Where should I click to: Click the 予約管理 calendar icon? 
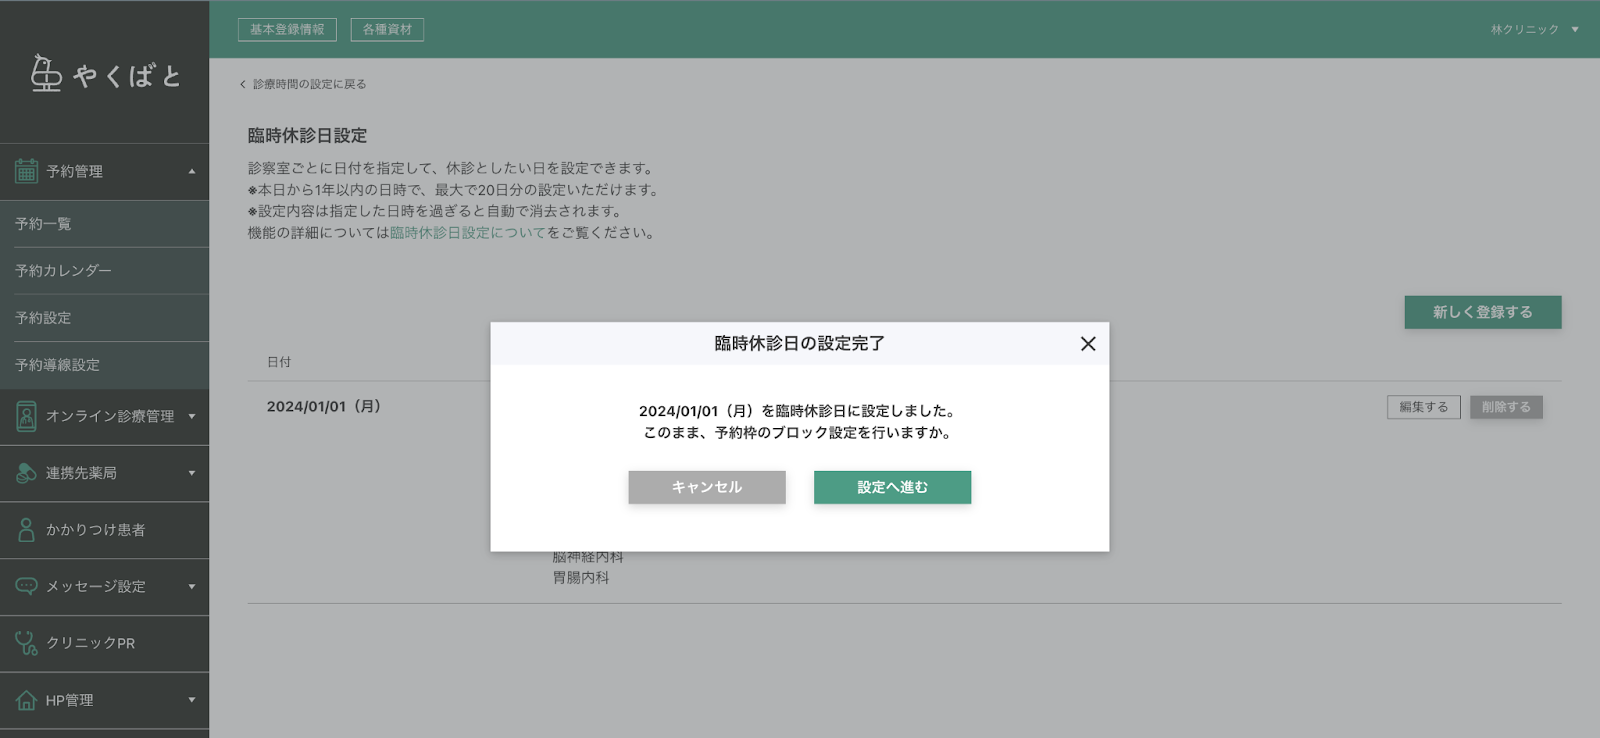26,171
